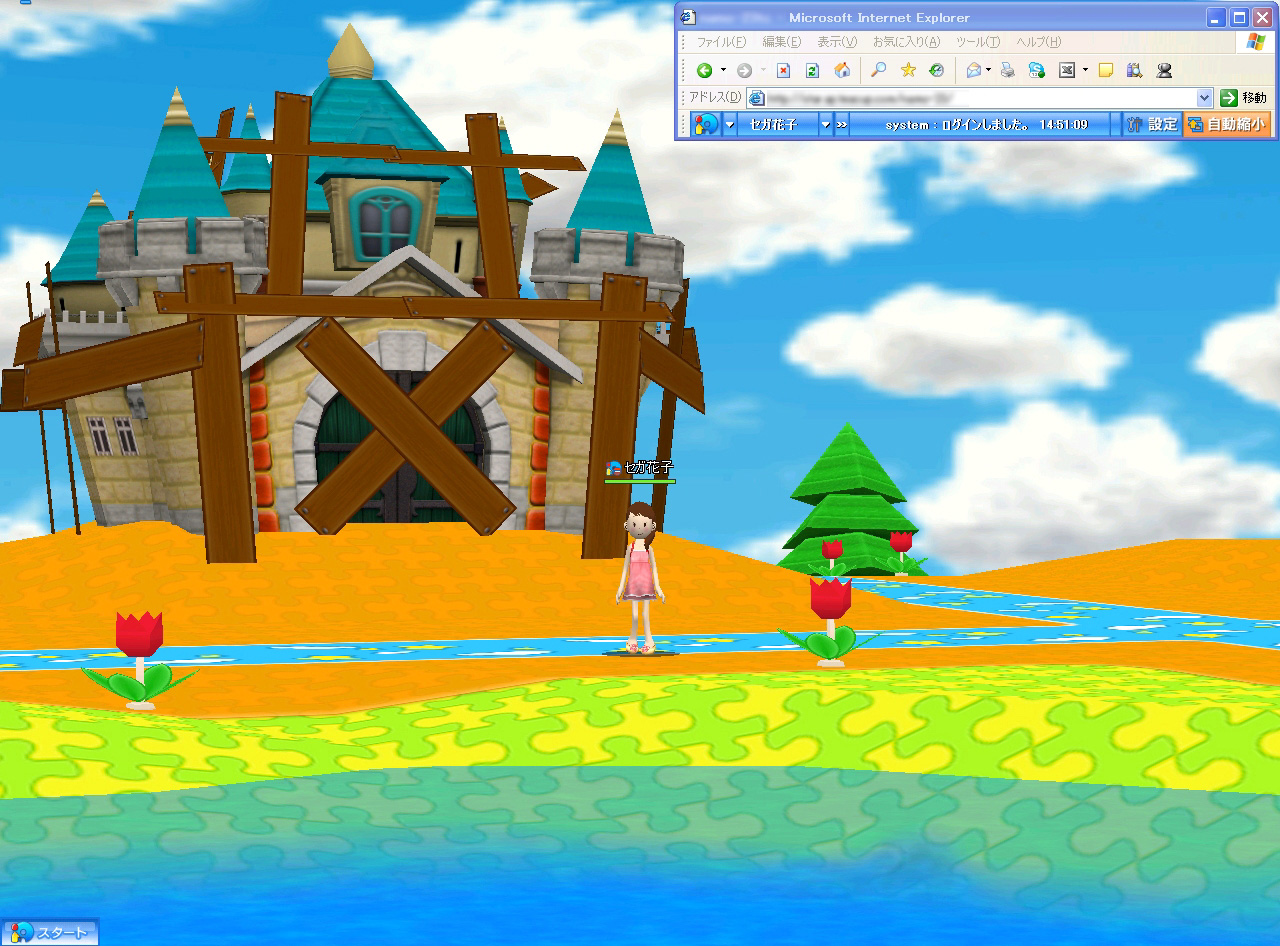Open the dropdown arrow right of セガ花子
Image resolution: width=1280 pixels, height=946 pixels.
(x=826, y=124)
